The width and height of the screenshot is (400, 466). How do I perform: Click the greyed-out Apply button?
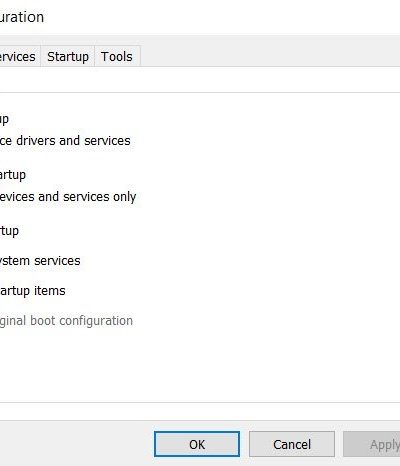[x=372, y=444]
